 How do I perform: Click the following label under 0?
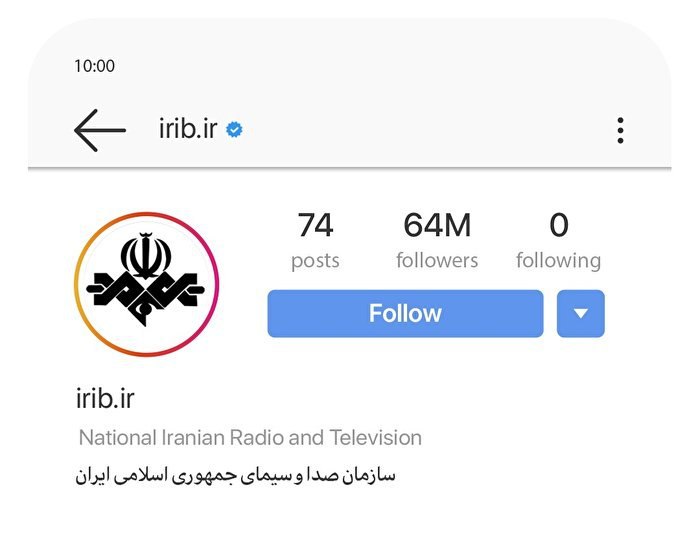click(558, 261)
